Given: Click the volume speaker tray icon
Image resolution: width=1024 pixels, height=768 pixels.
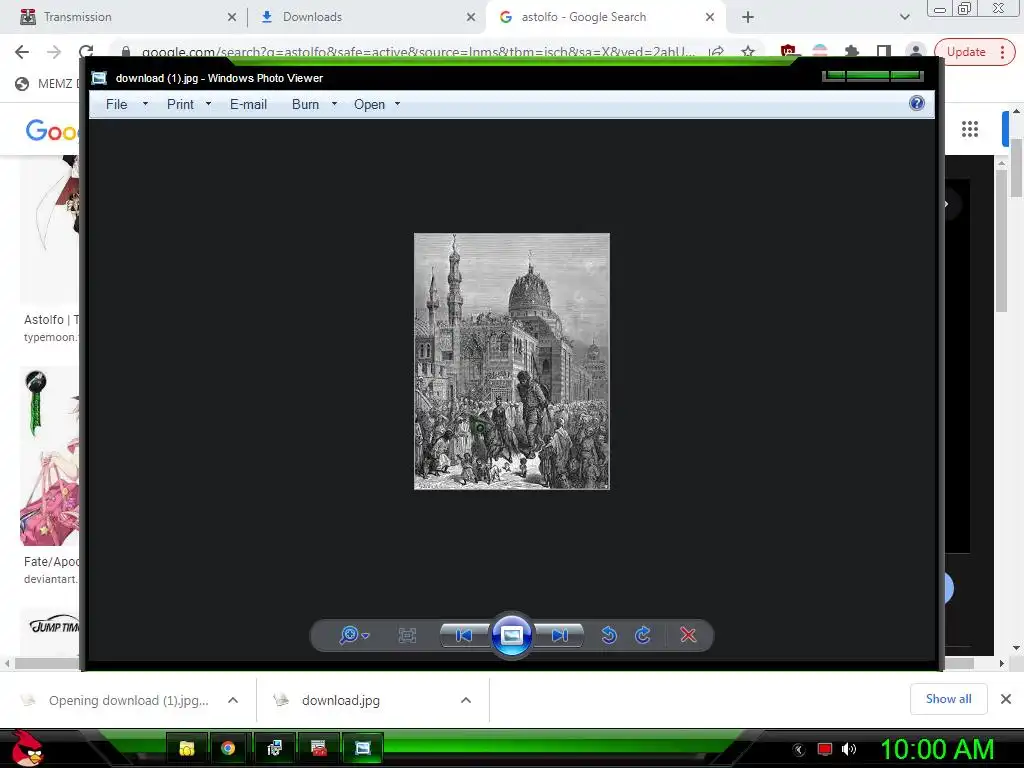Looking at the screenshot, I should [x=848, y=749].
